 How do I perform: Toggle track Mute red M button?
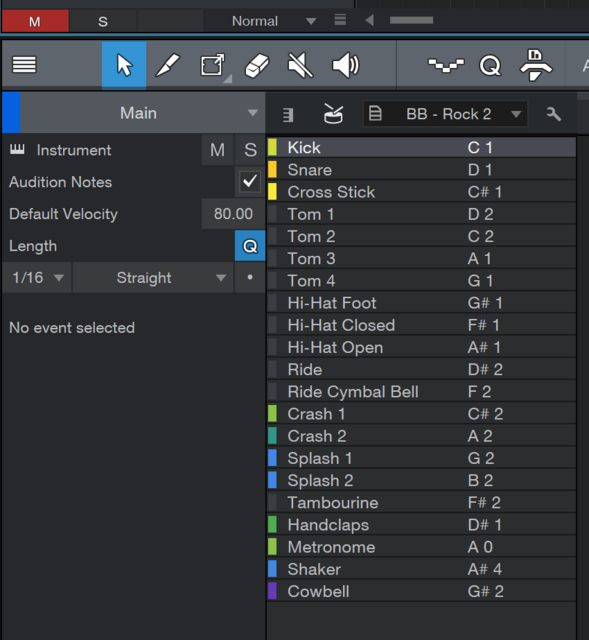pos(35,21)
